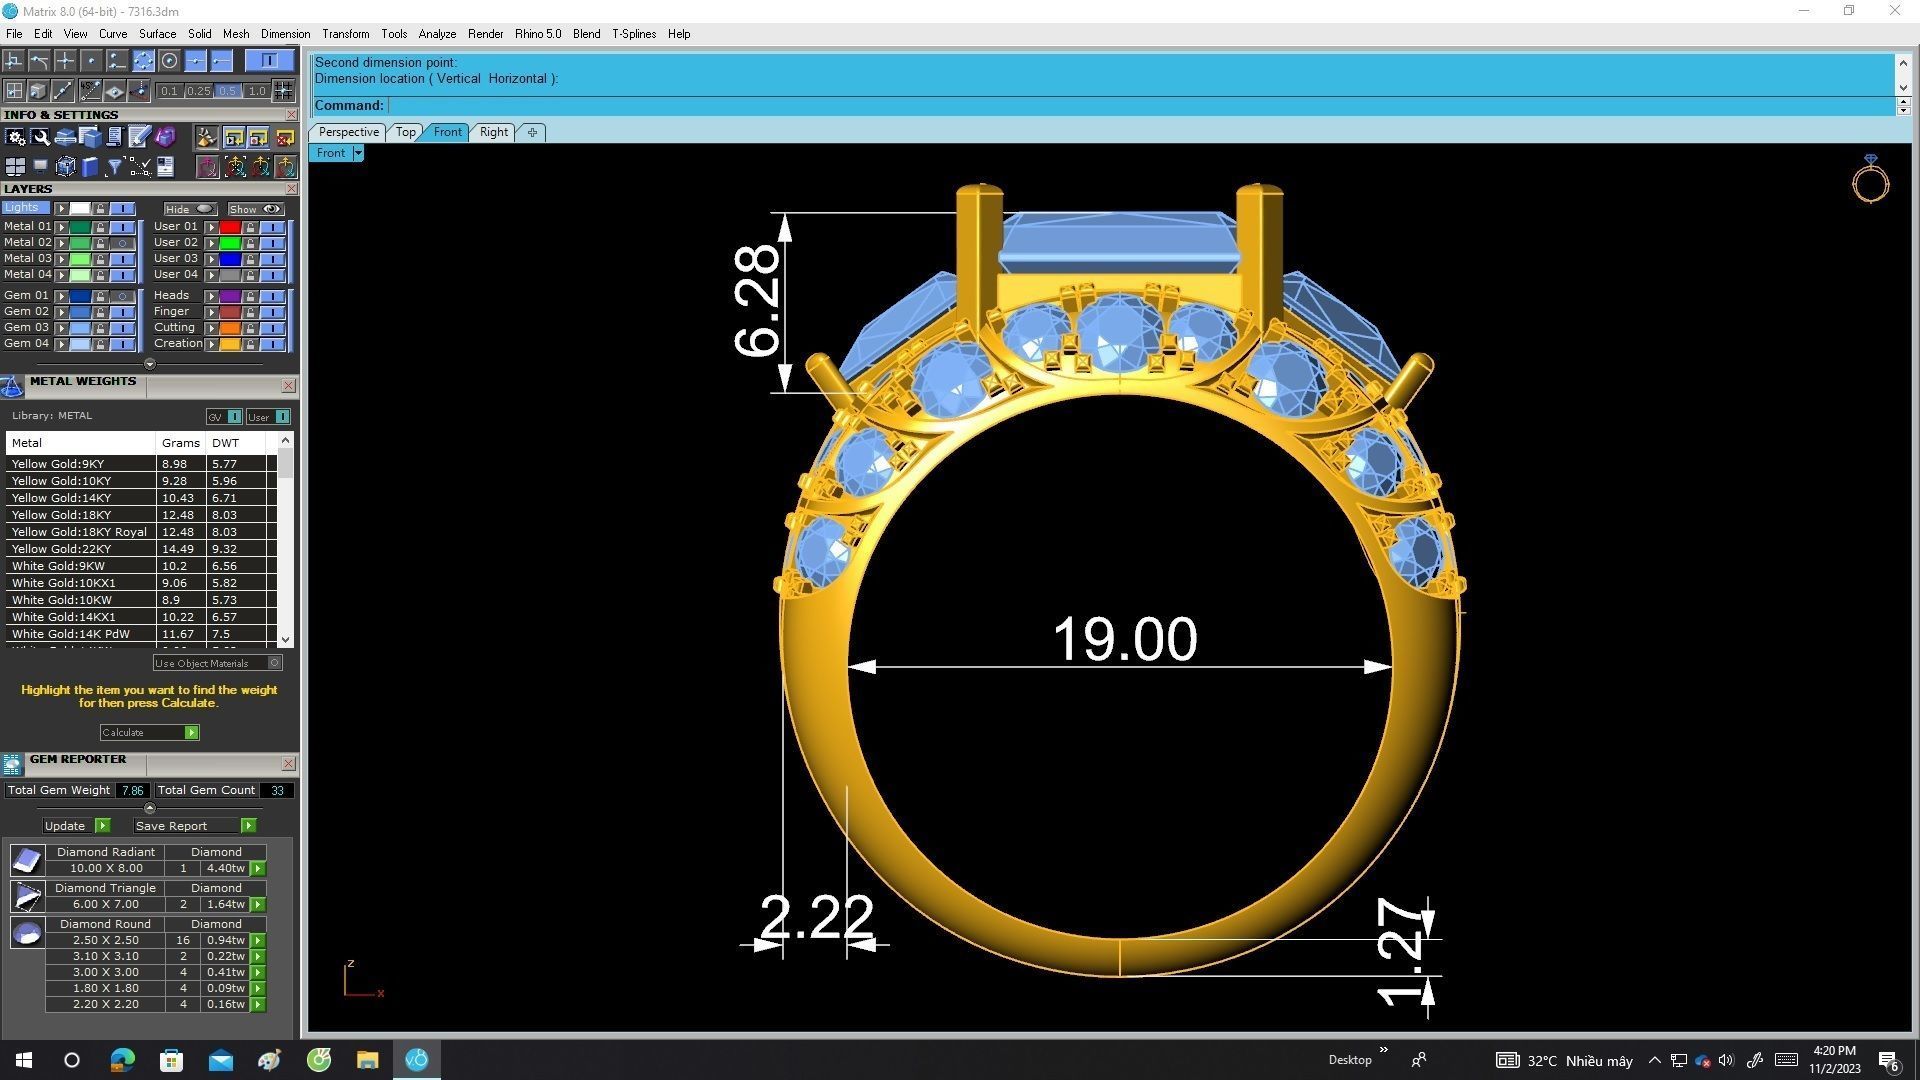
Task: Toggle Gem 01 layer visibility
Action: coord(122,296)
